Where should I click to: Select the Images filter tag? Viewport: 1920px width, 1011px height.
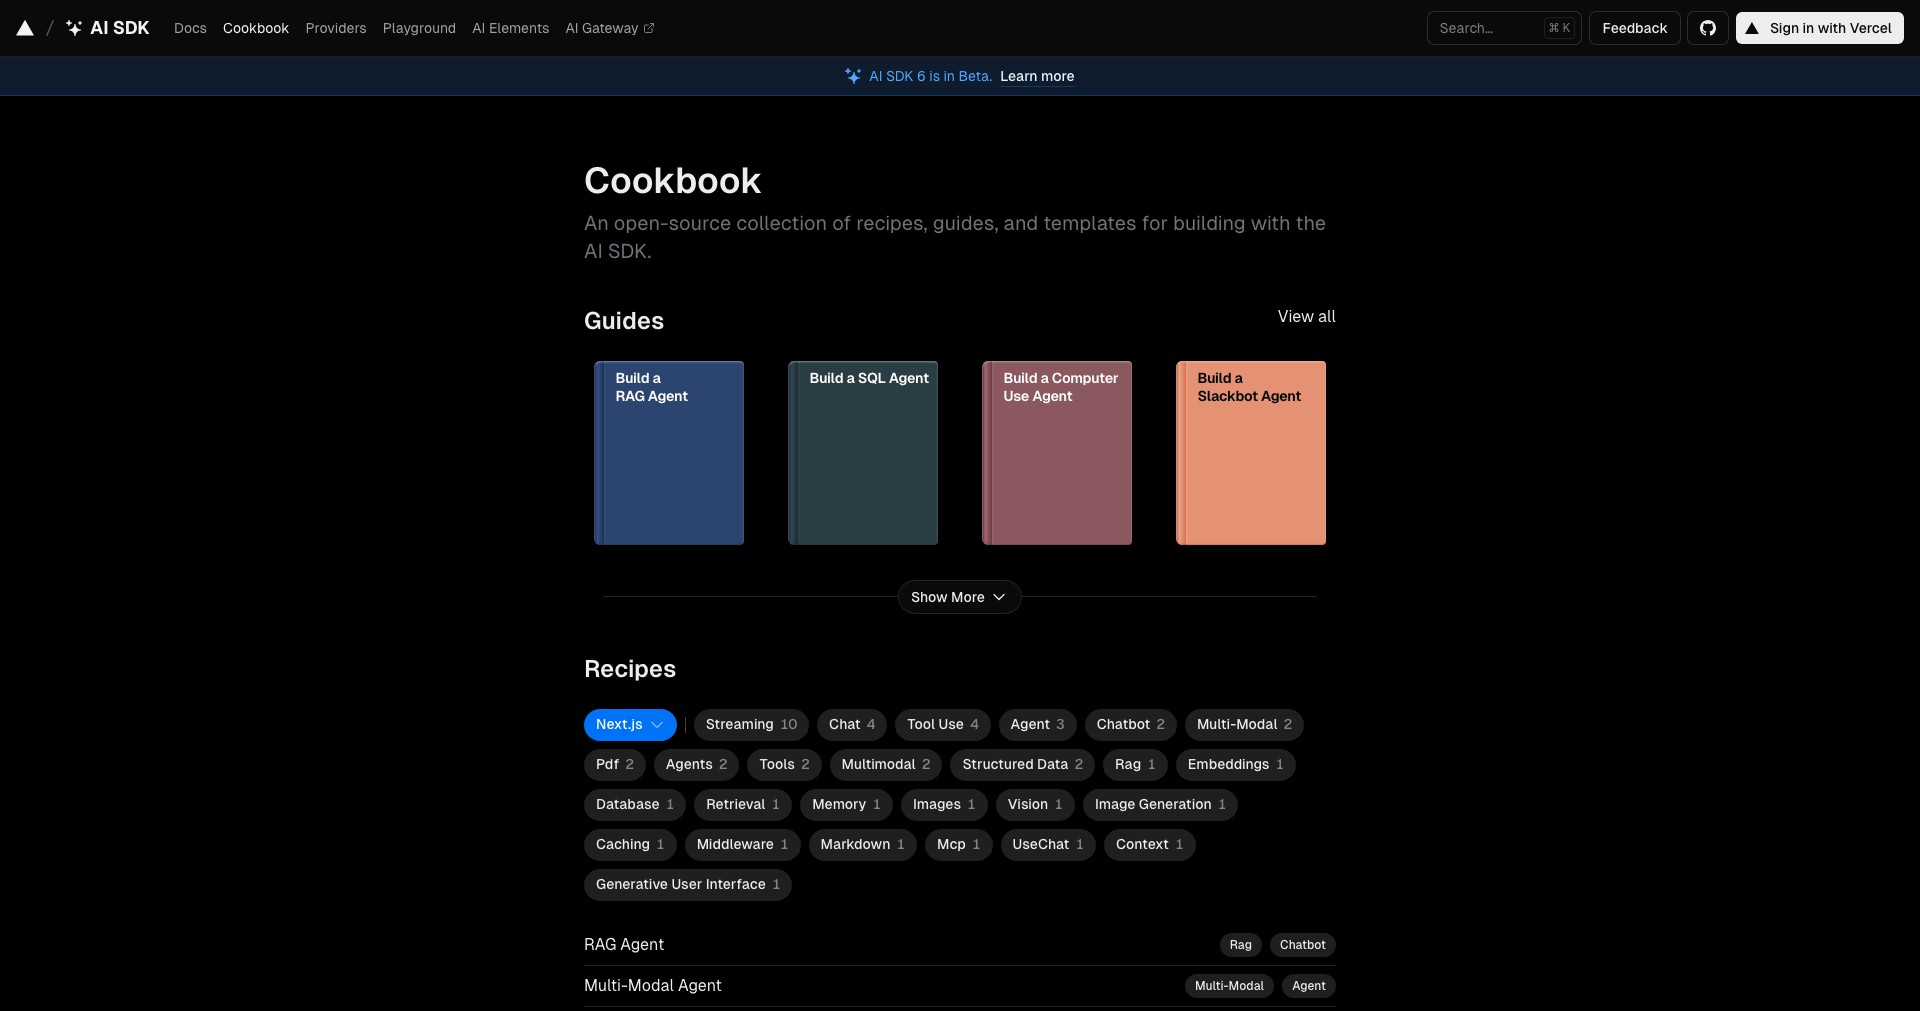click(x=944, y=805)
